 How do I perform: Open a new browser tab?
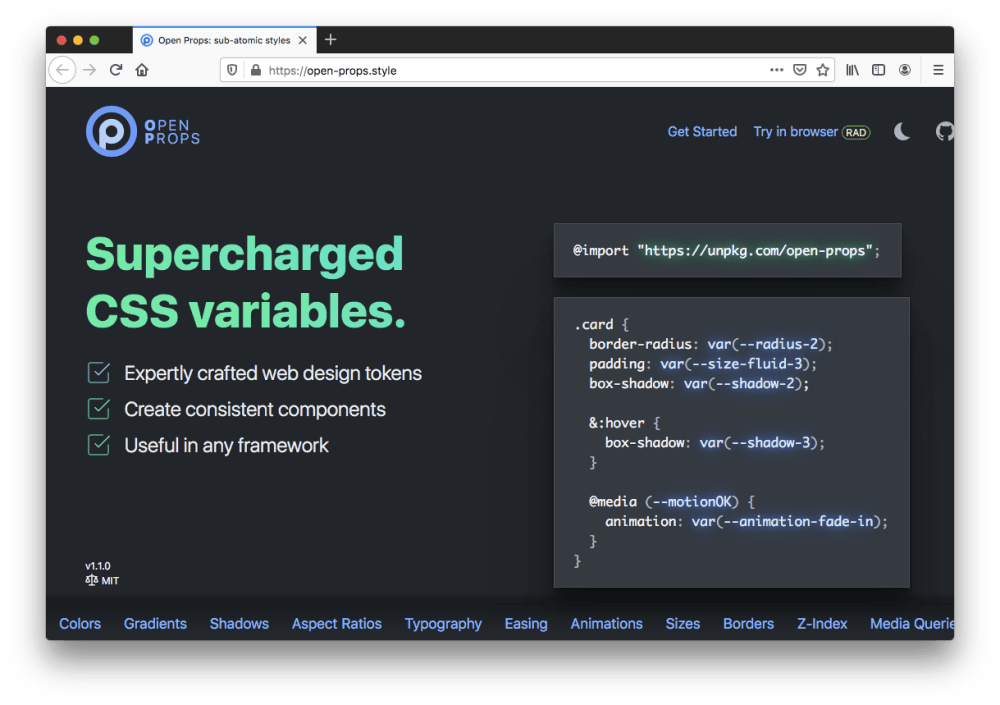330,40
